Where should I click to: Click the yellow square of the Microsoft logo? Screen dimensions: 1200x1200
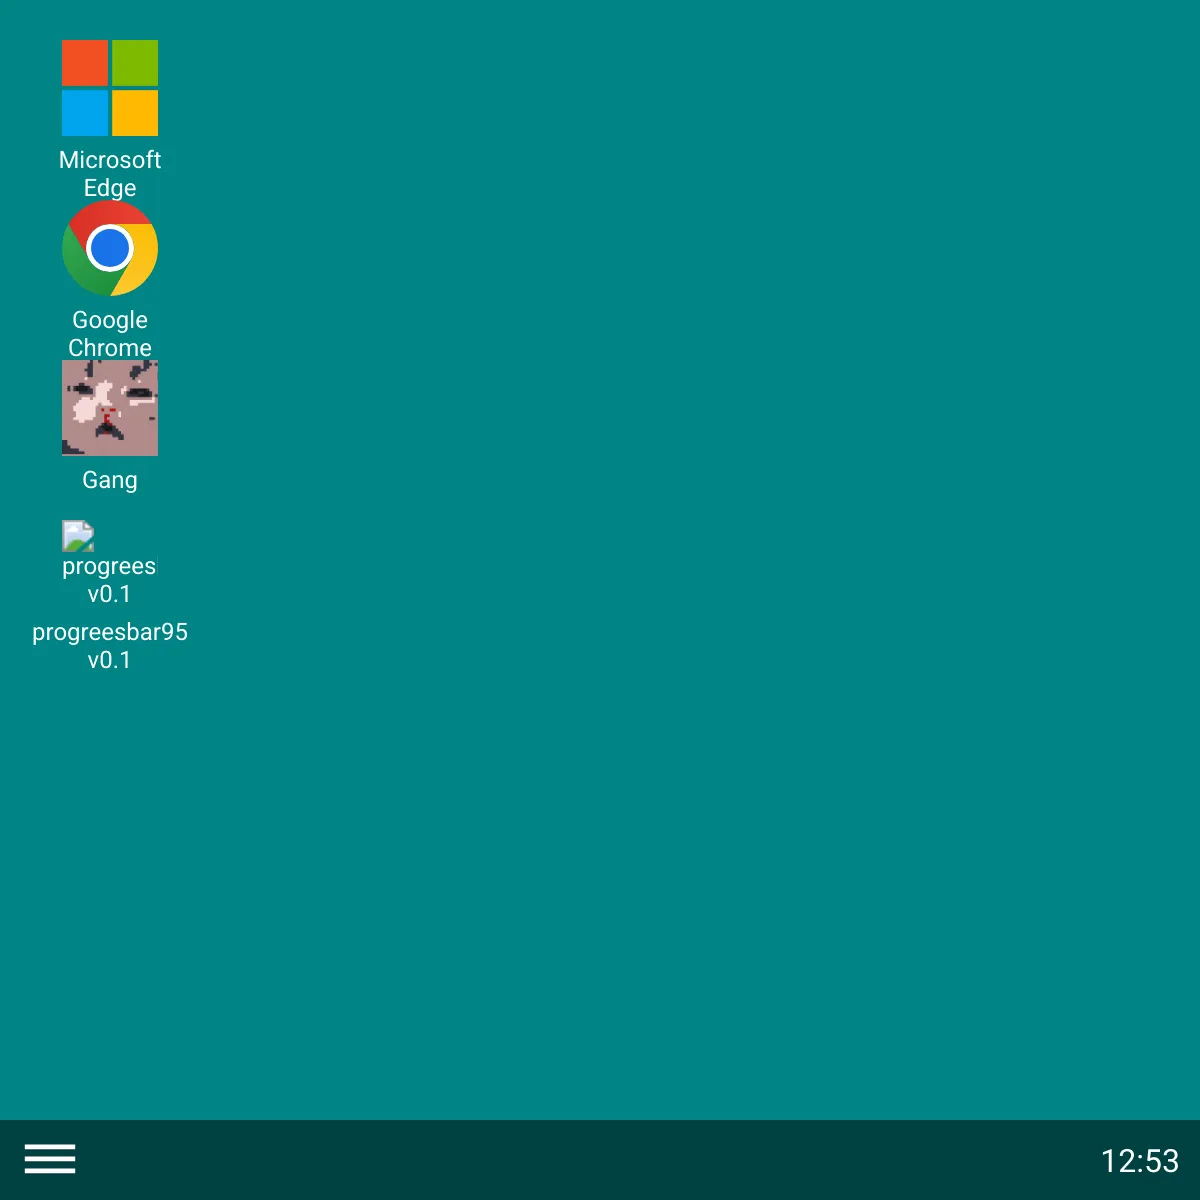(135, 113)
